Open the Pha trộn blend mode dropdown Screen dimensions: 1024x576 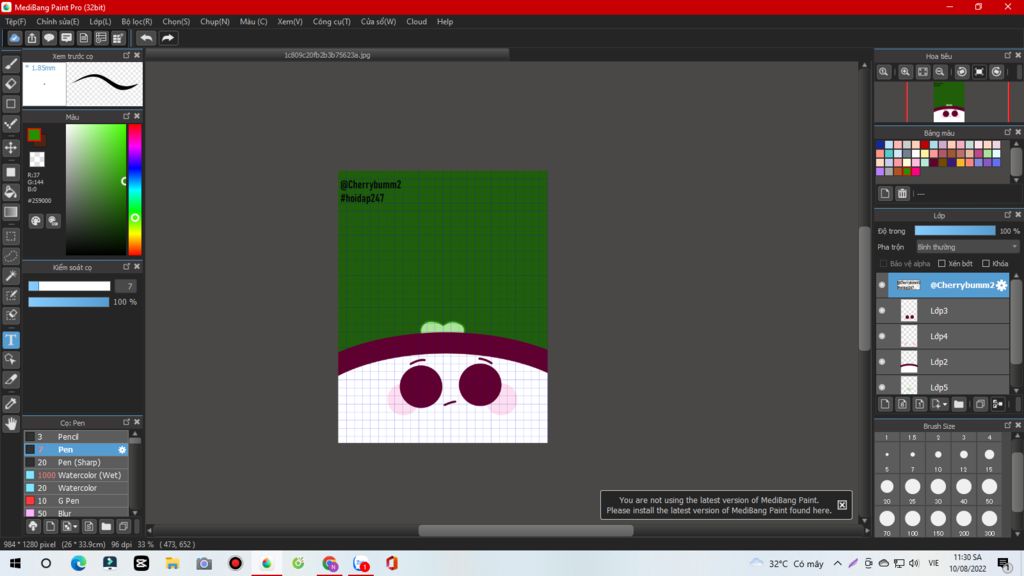(x=967, y=247)
